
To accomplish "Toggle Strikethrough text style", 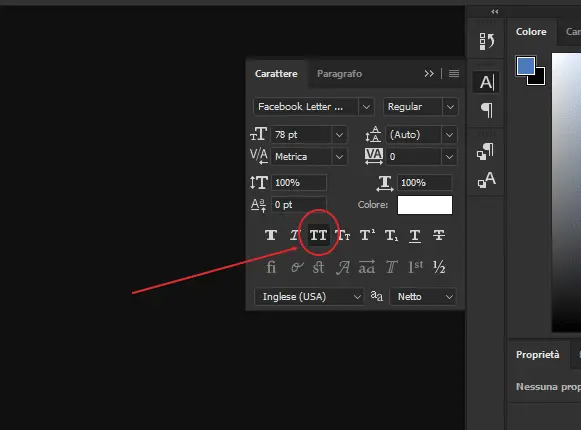I will click(439, 235).
